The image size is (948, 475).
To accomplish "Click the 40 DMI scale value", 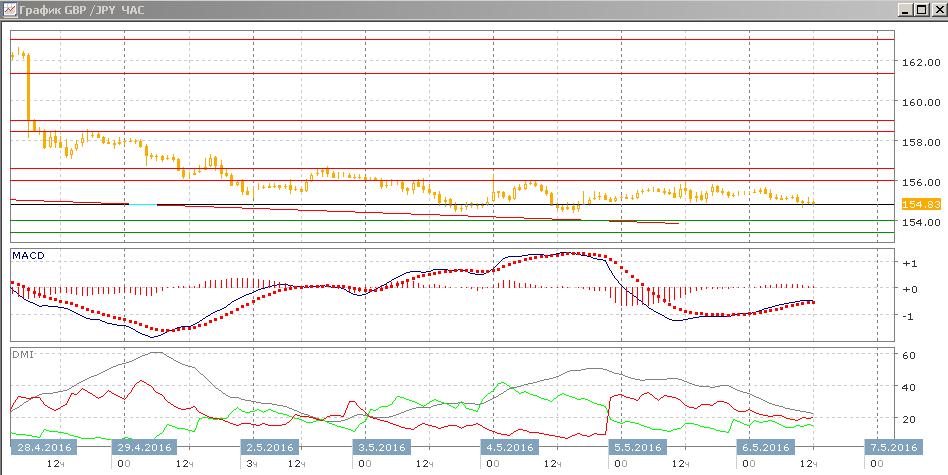I will tap(911, 387).
